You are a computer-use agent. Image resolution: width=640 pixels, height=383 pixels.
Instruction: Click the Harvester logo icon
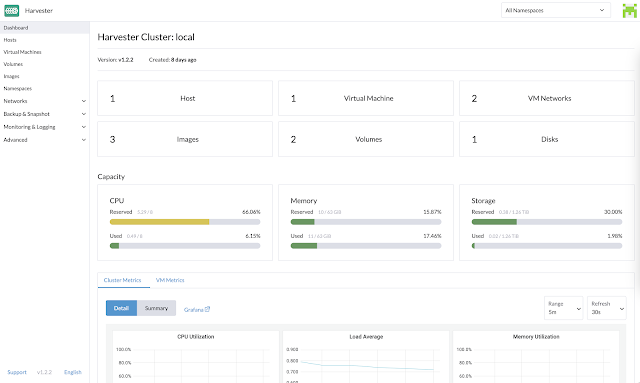(x=11, y=11)
